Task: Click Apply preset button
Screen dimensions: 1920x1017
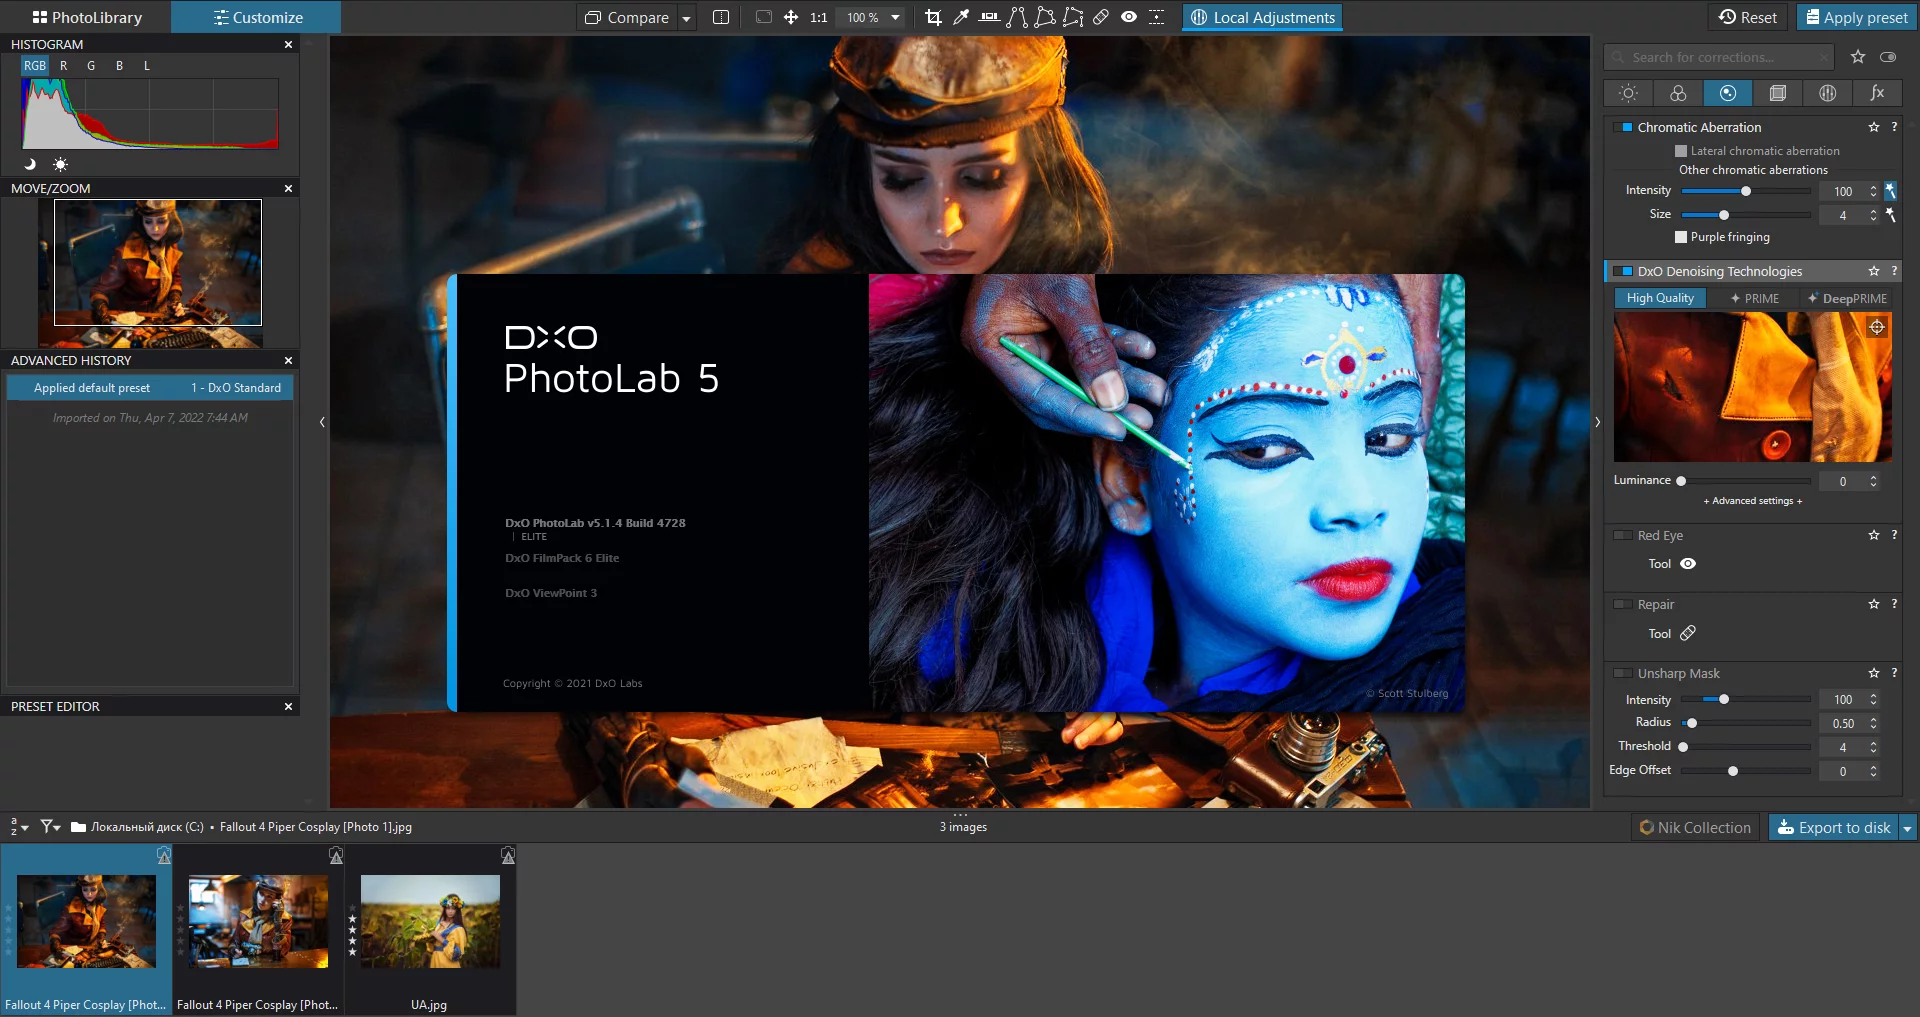Action: pyautogui.click(x=1856, y=17)
